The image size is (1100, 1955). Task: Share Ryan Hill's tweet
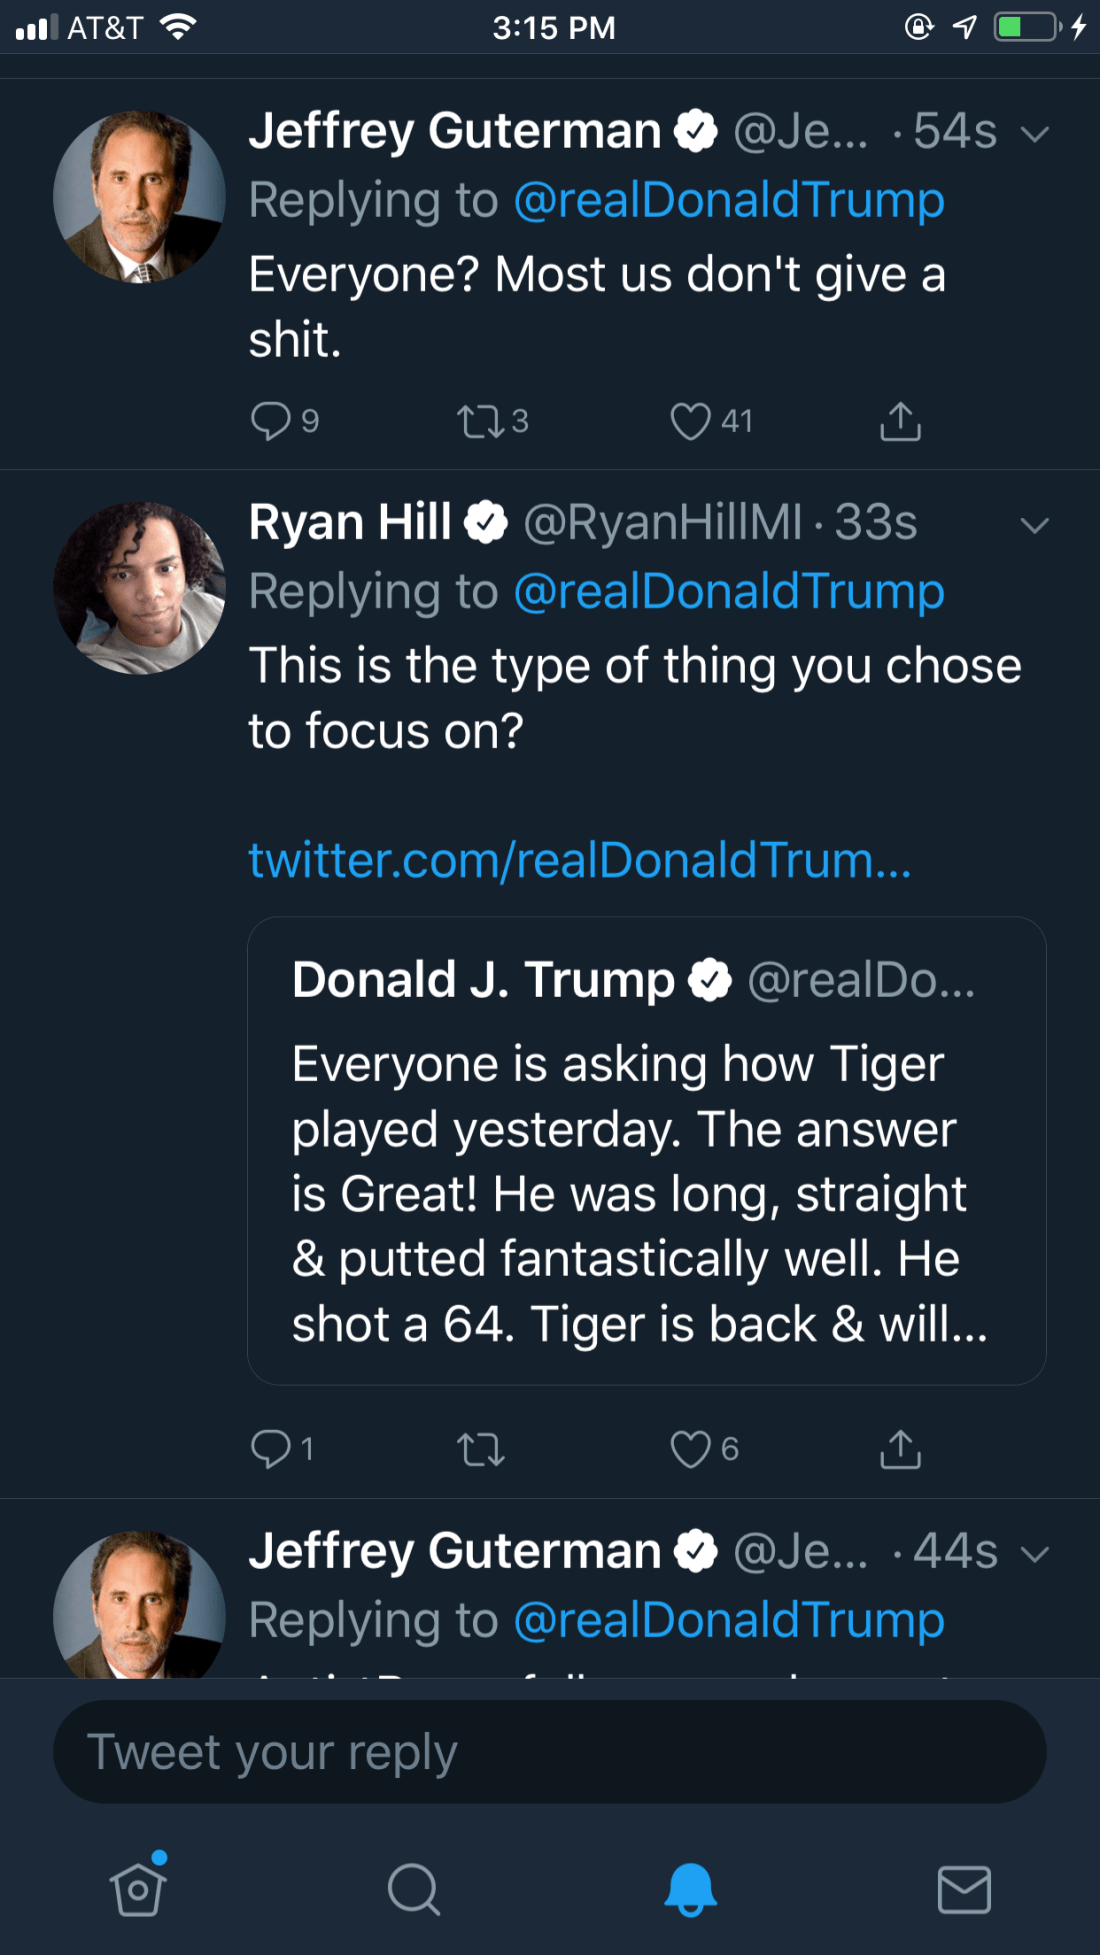tap(900, 1449)
